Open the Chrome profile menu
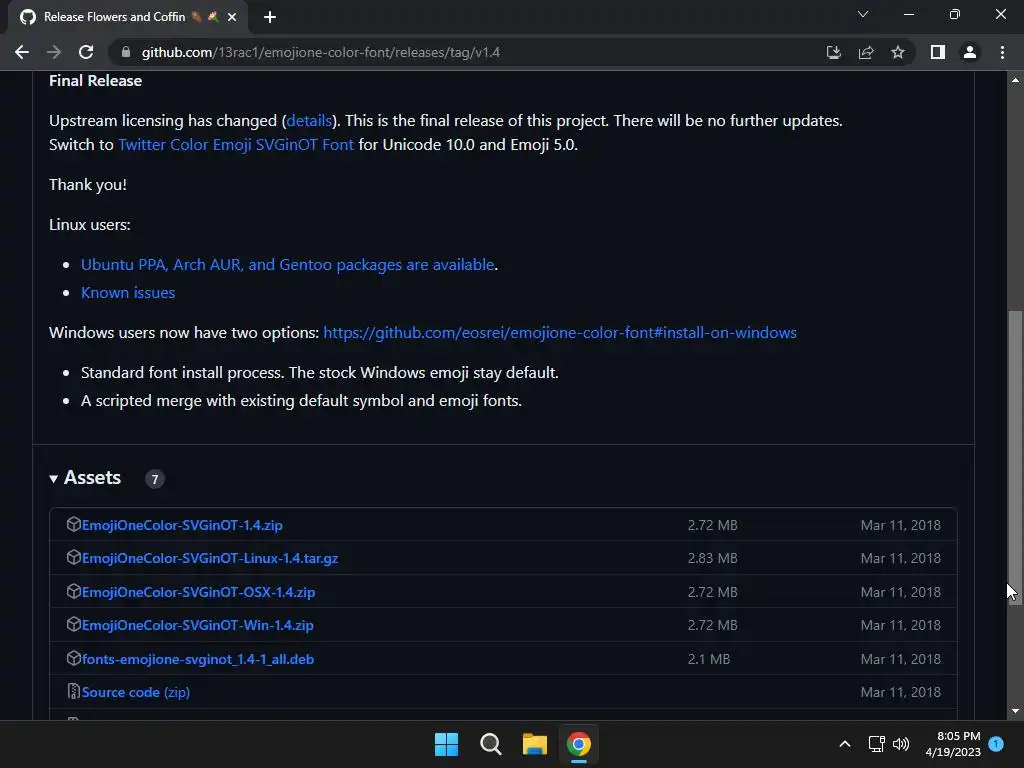The height and width of the screenshot is (768, 1024). [x=970, y=52]
